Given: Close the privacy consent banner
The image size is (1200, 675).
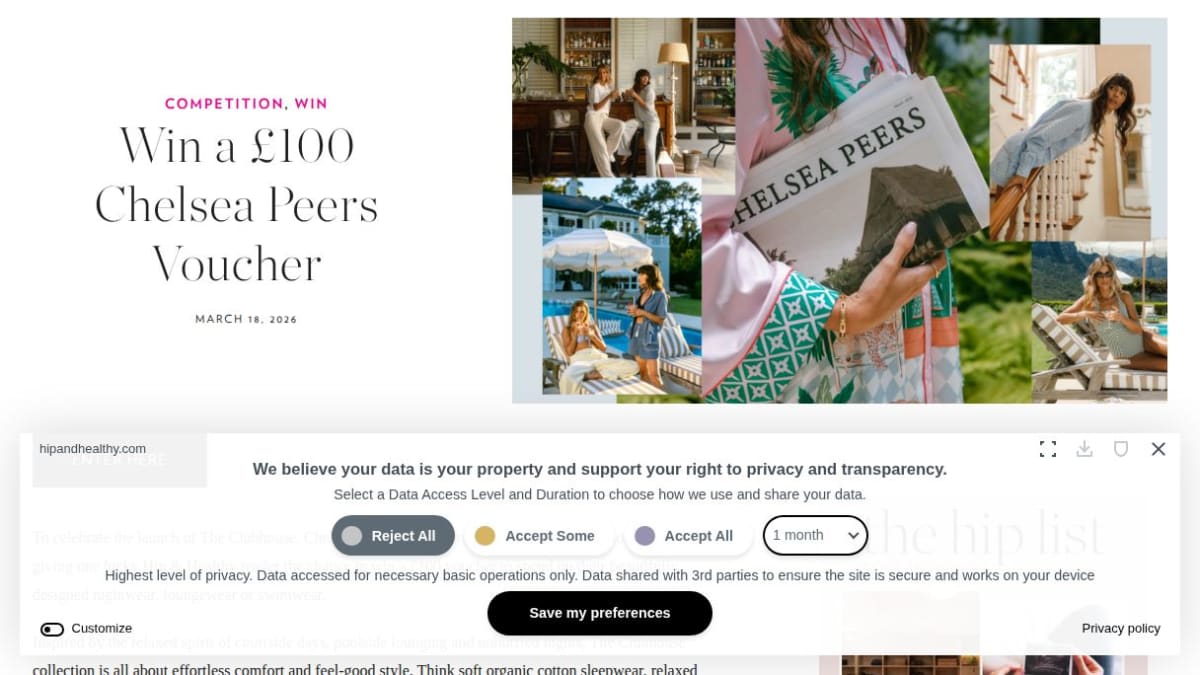Looking at the screenshot, I should pos(1158,449).
